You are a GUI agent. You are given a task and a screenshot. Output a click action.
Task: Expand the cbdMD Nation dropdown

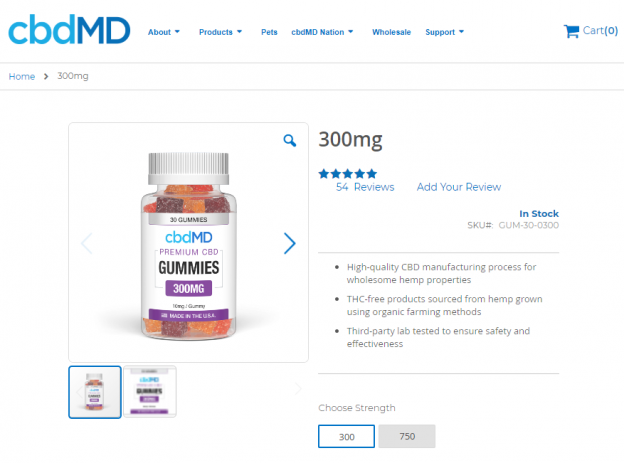pos(322,32)
